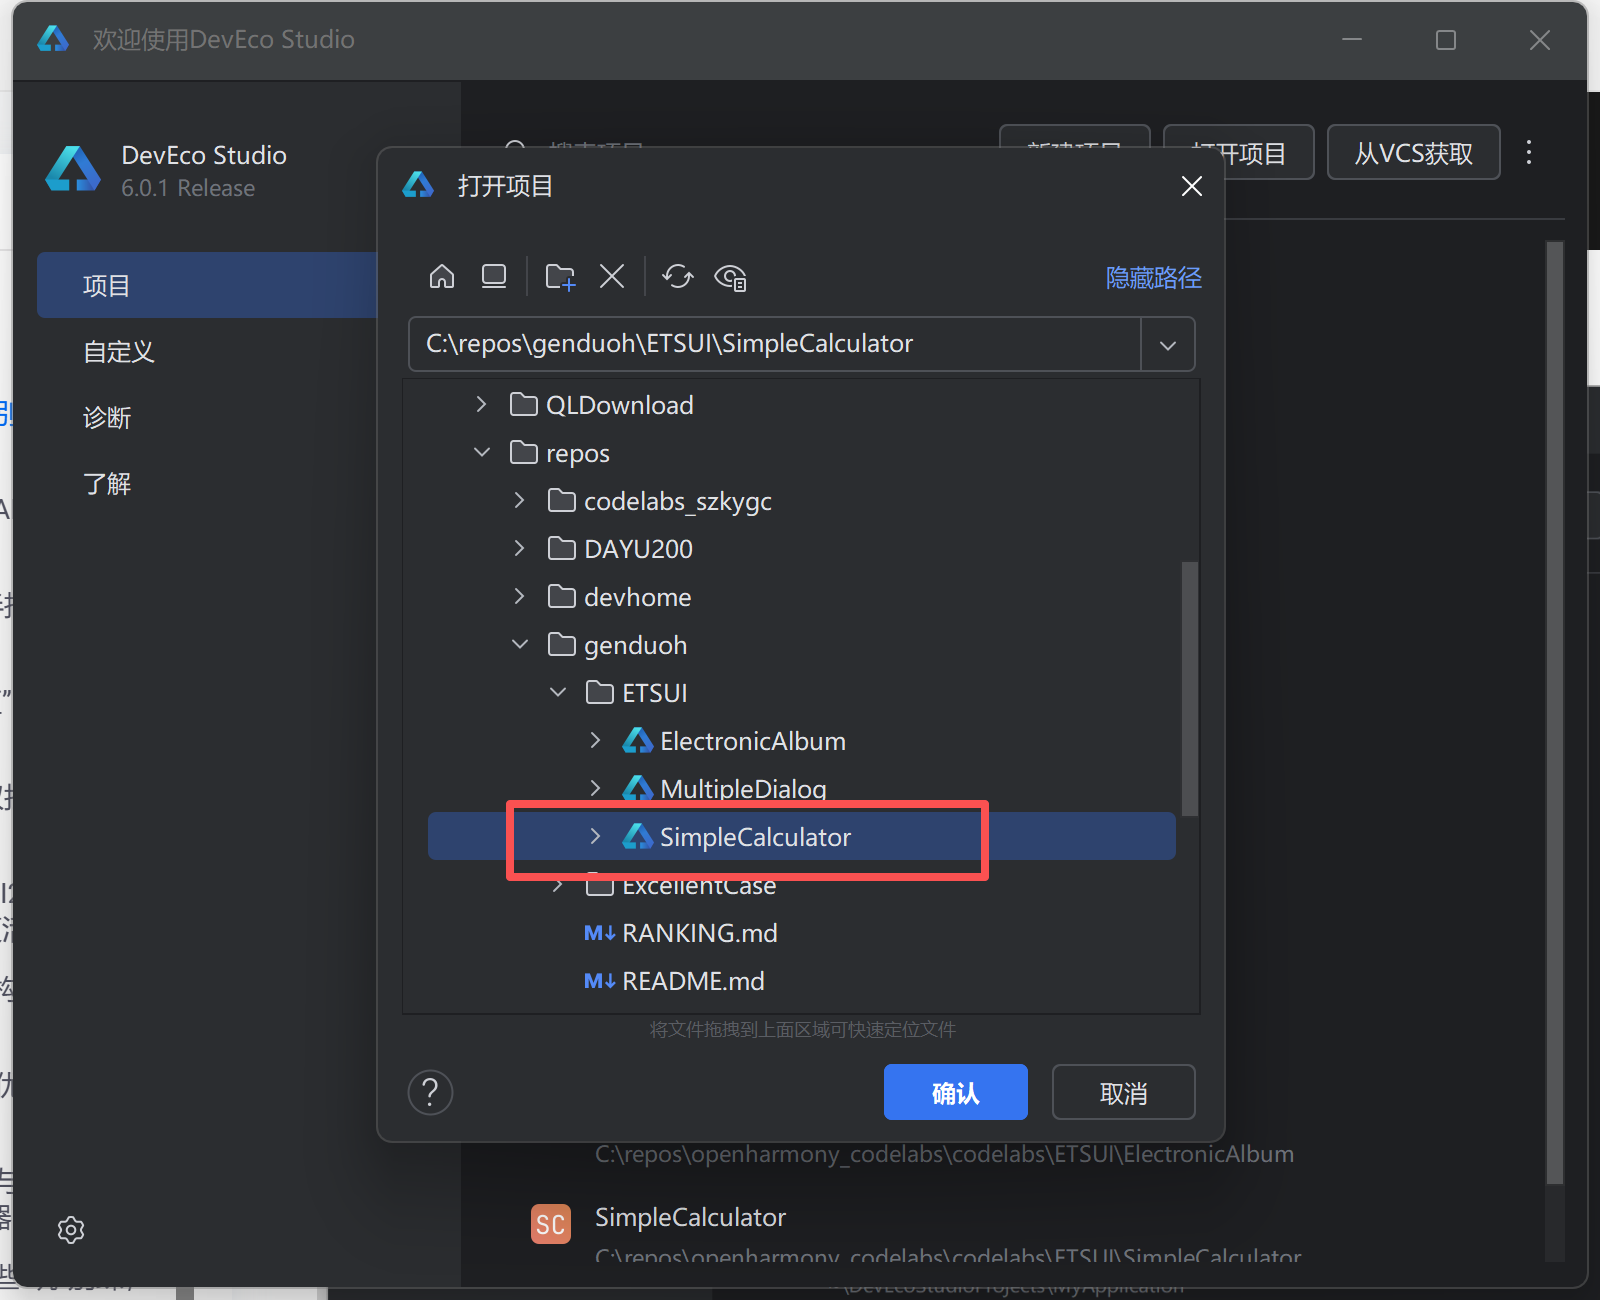Click the ElectronicAlbum project icon in tree

638,741
